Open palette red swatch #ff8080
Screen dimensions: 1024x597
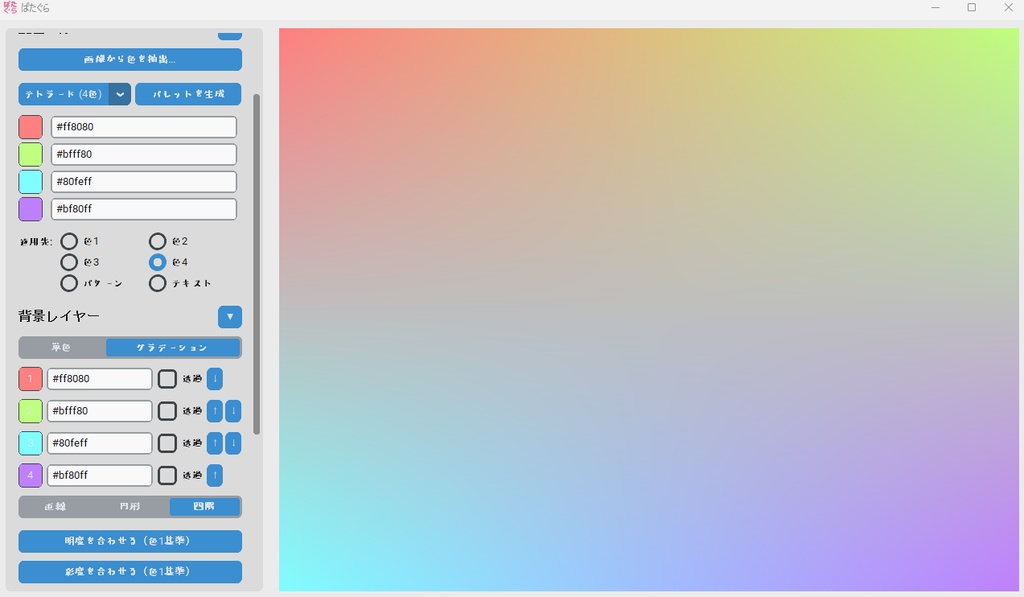[x=31, y=127]
